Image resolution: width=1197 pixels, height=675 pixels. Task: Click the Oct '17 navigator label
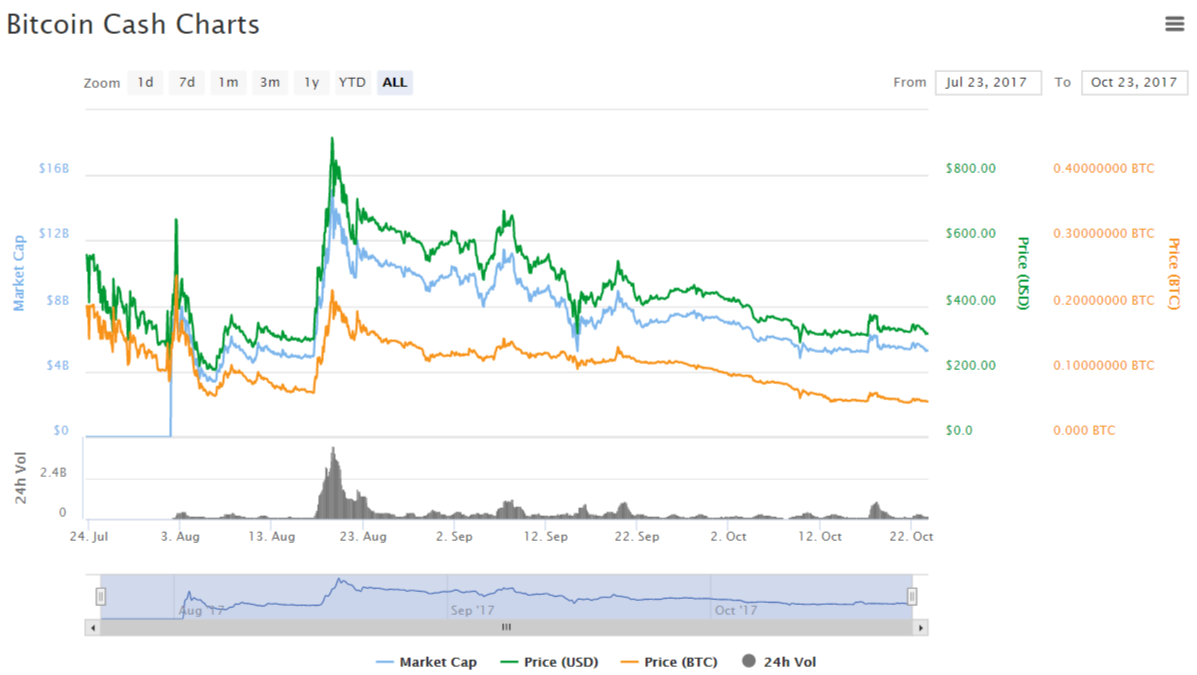(x=736, y=610)
